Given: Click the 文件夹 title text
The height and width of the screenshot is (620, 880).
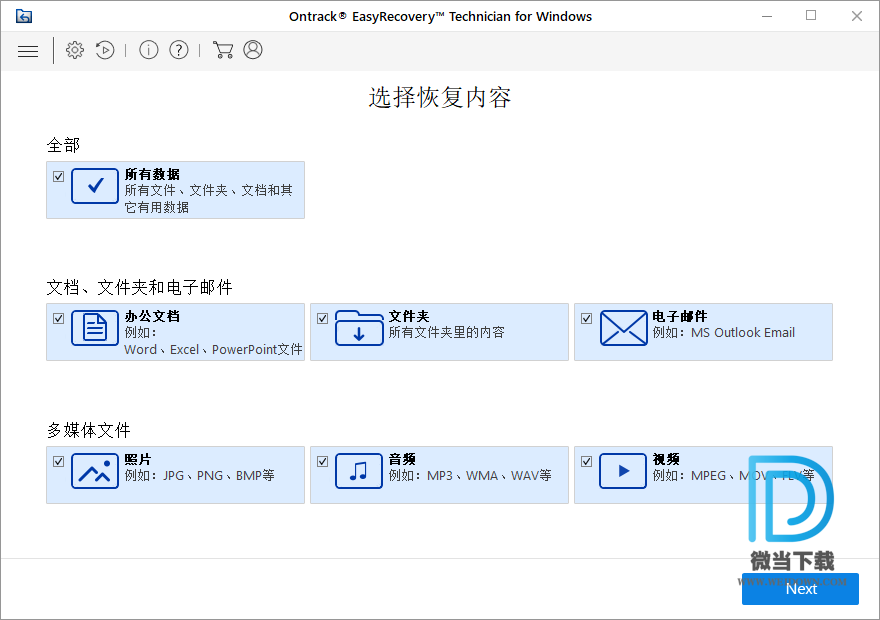Looking at the screenshot, I should pos(409,316).
